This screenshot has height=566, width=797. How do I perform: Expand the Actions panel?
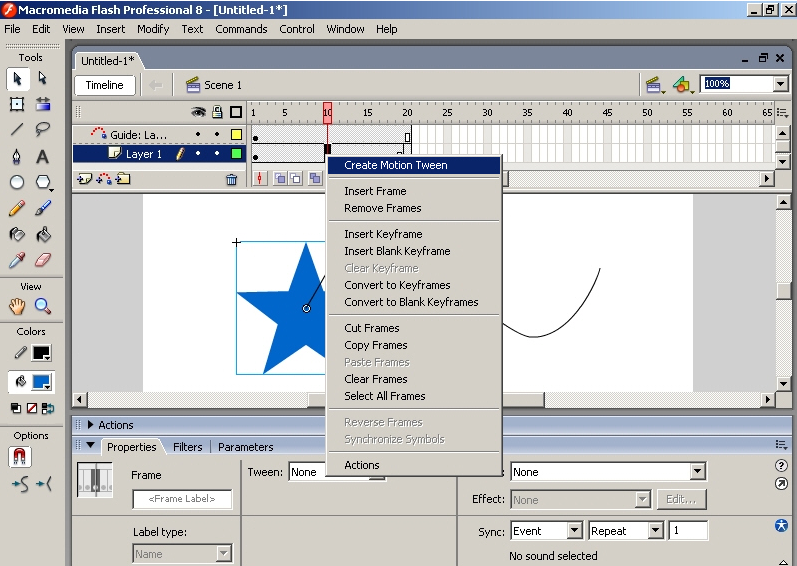(90, 424)
